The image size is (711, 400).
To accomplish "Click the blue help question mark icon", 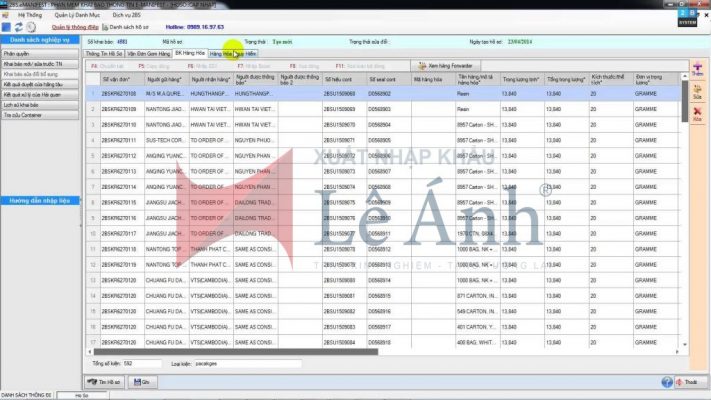I will pos(666,382).
